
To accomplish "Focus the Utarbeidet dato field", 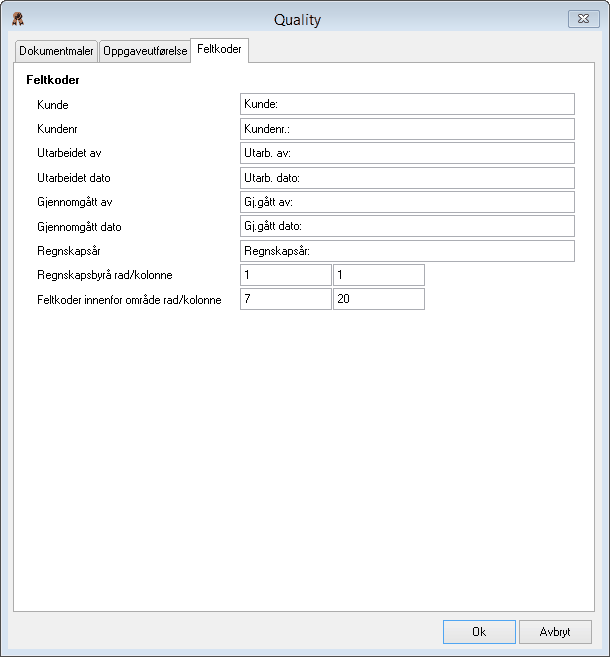I will click(x=407, y=178).
